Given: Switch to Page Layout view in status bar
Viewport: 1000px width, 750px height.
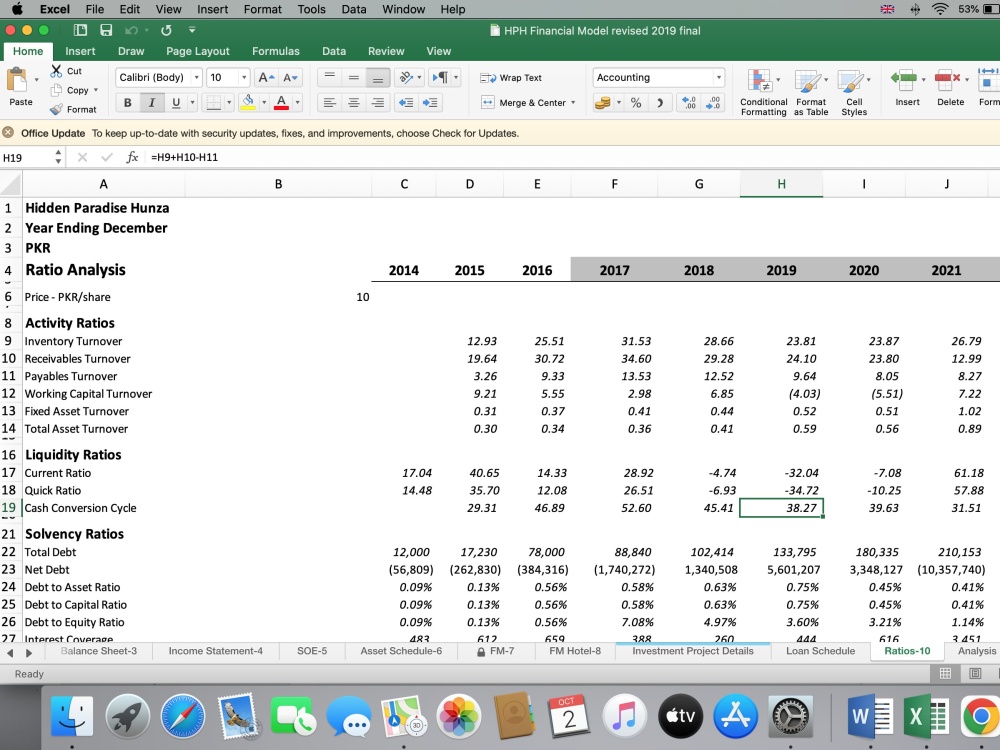Looking at the screenshot, I should coord(975,673).
